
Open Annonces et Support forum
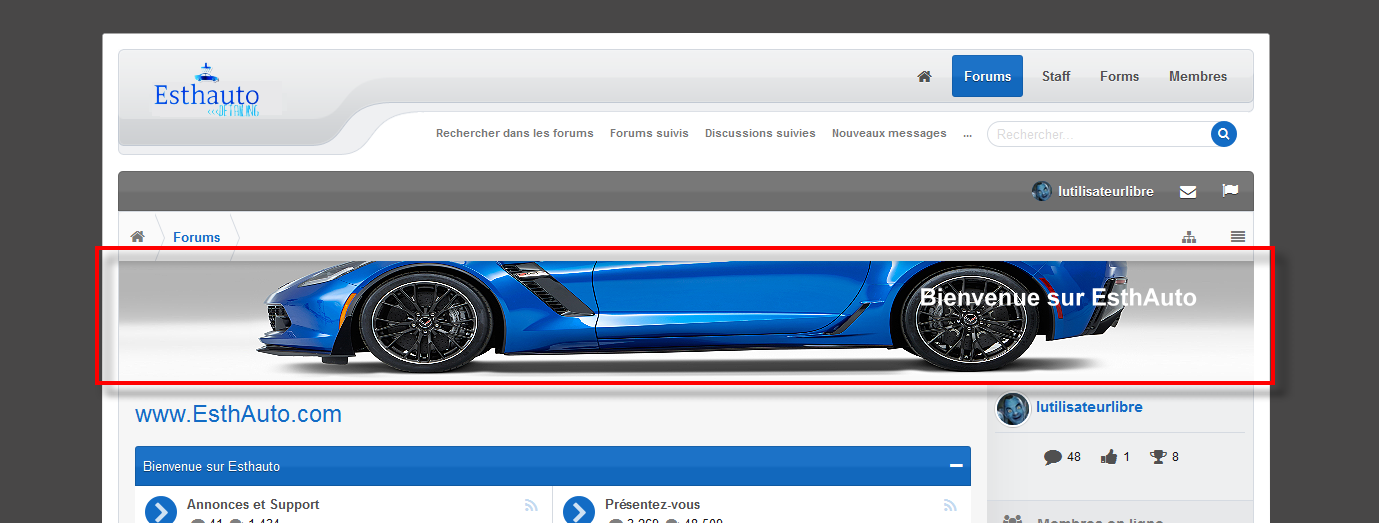click(x=253, y=505)
